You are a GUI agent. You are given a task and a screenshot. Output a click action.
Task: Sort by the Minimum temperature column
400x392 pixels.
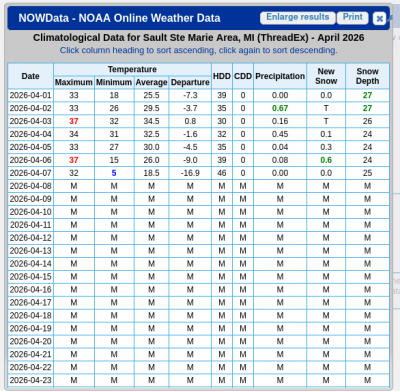point(114,82)
